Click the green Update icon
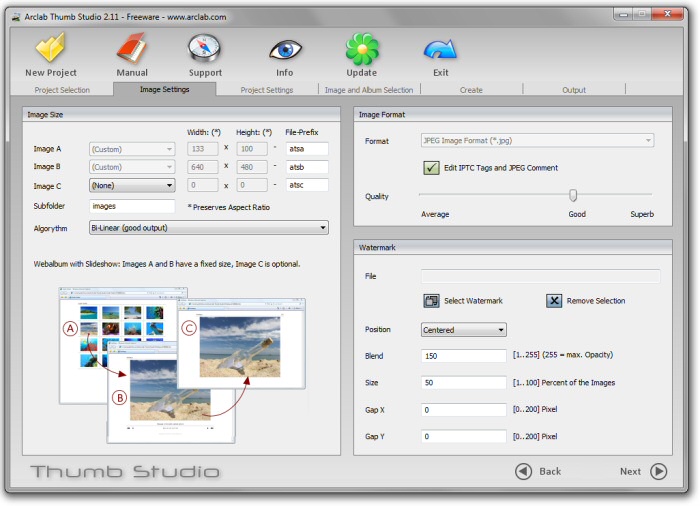700x506 pixels. [361, 49]
